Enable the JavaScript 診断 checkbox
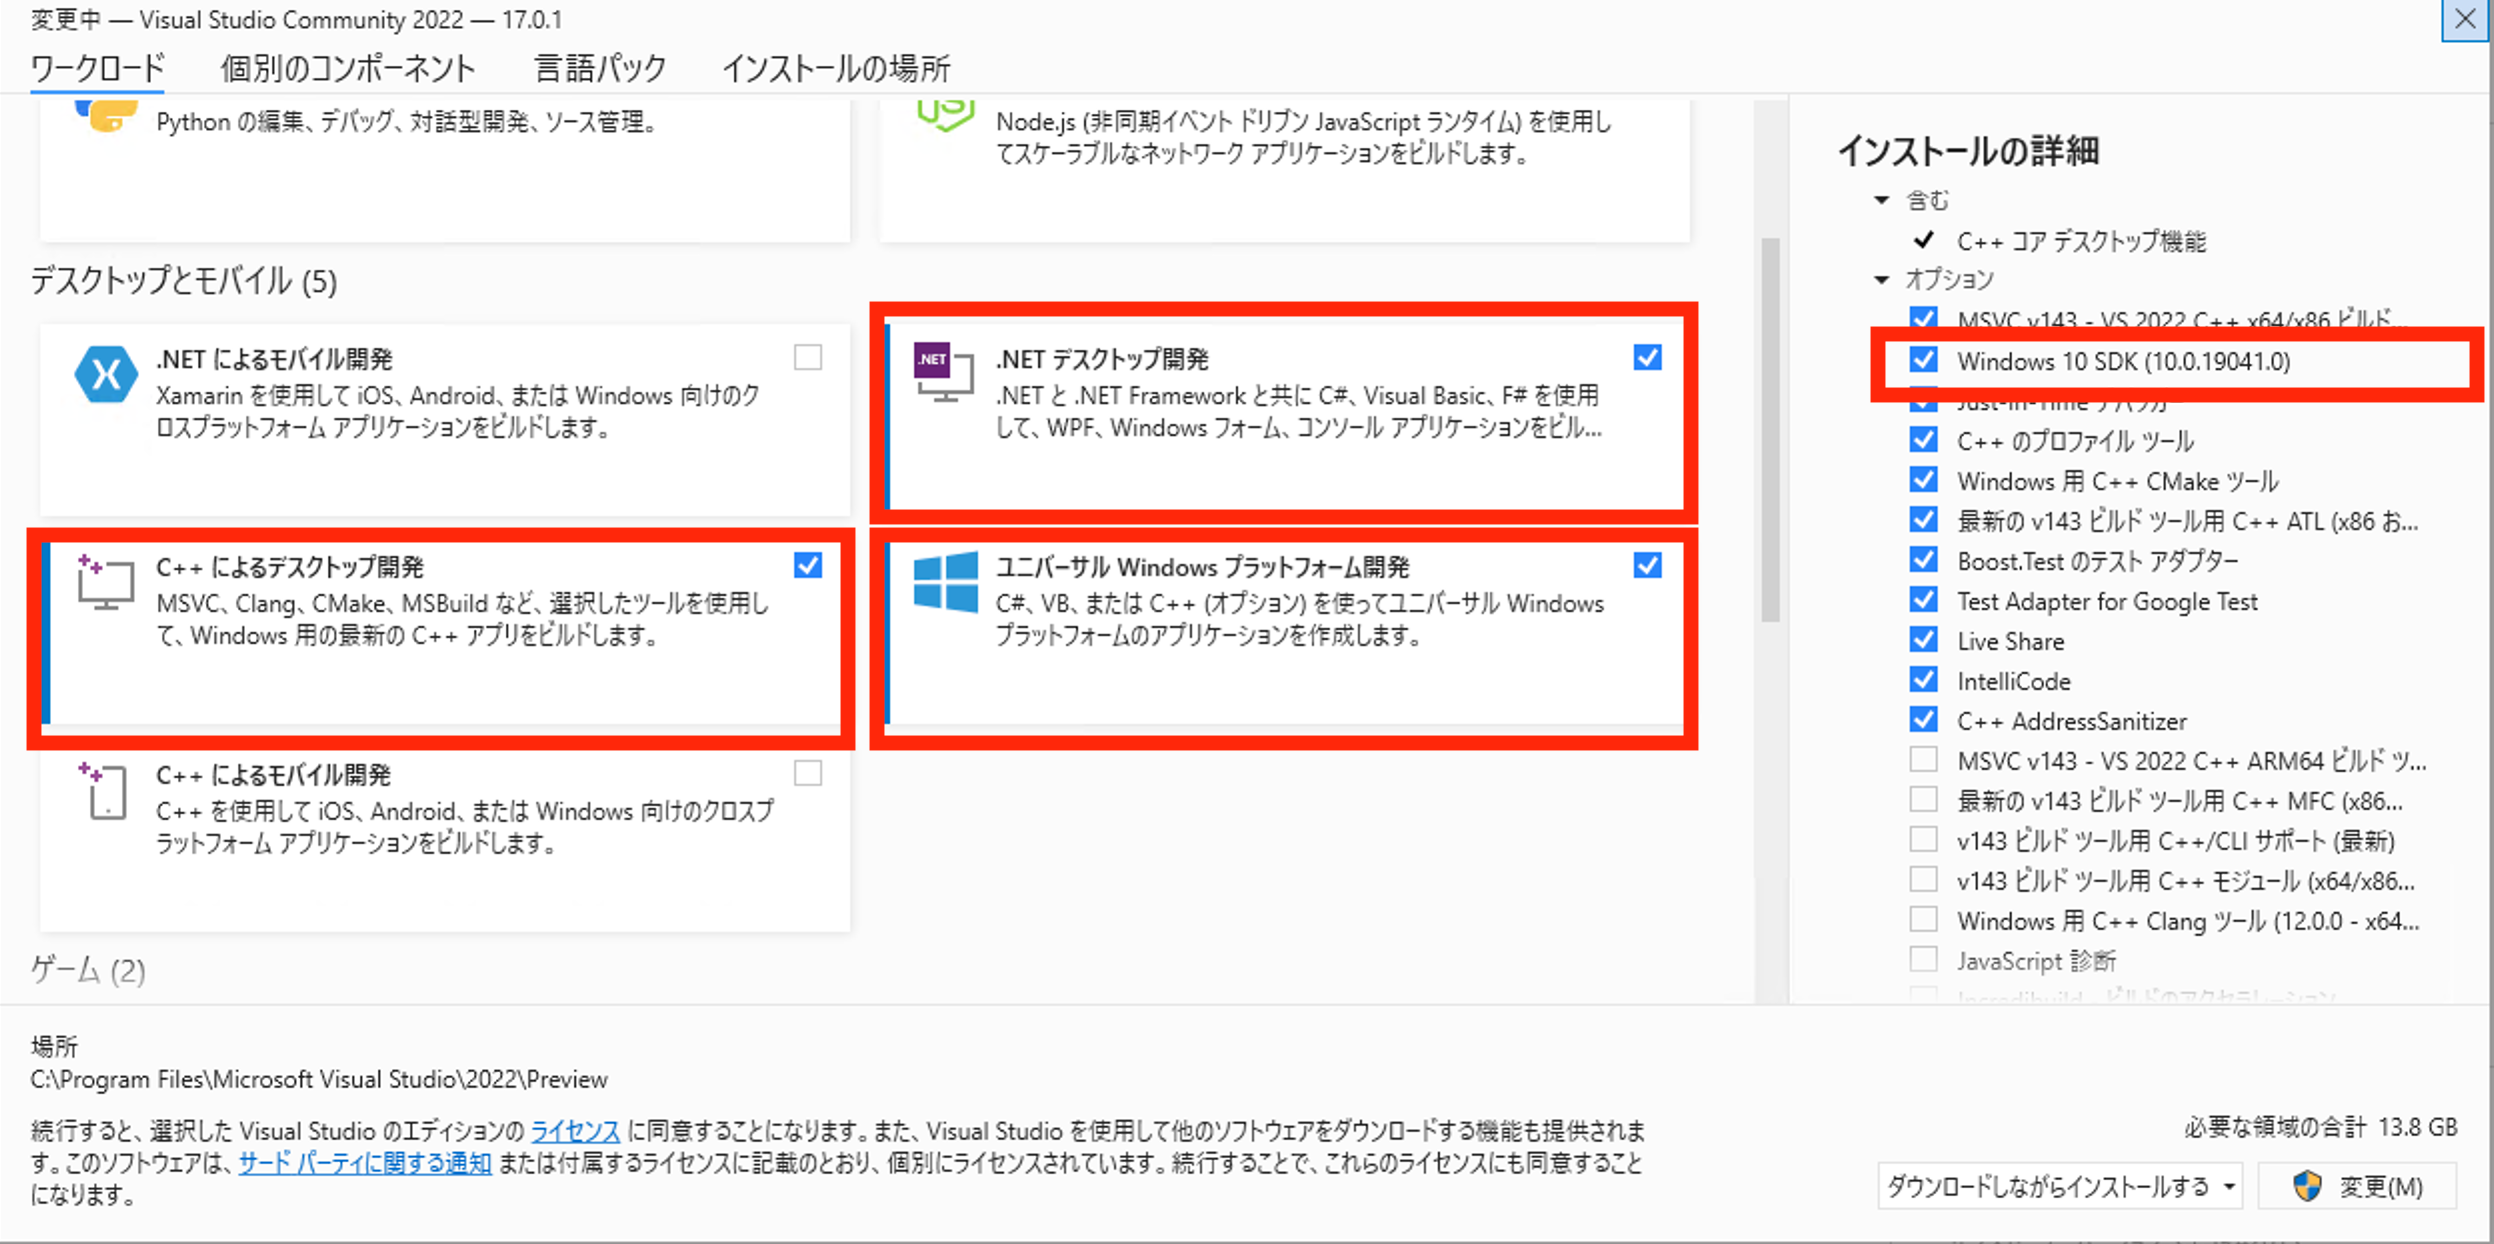Image resolution: width=2494 pixels, height=1244 pixels. pos(1923,959)
